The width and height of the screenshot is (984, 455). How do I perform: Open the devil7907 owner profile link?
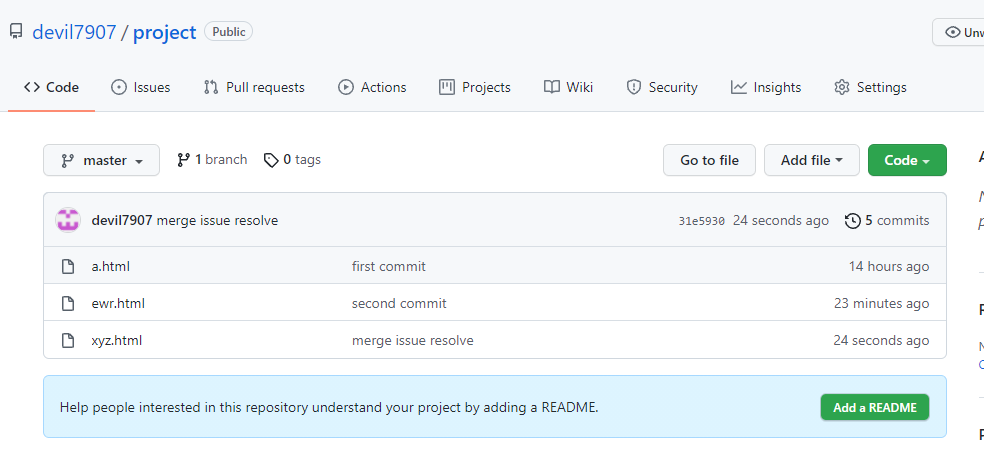point(74,32)
